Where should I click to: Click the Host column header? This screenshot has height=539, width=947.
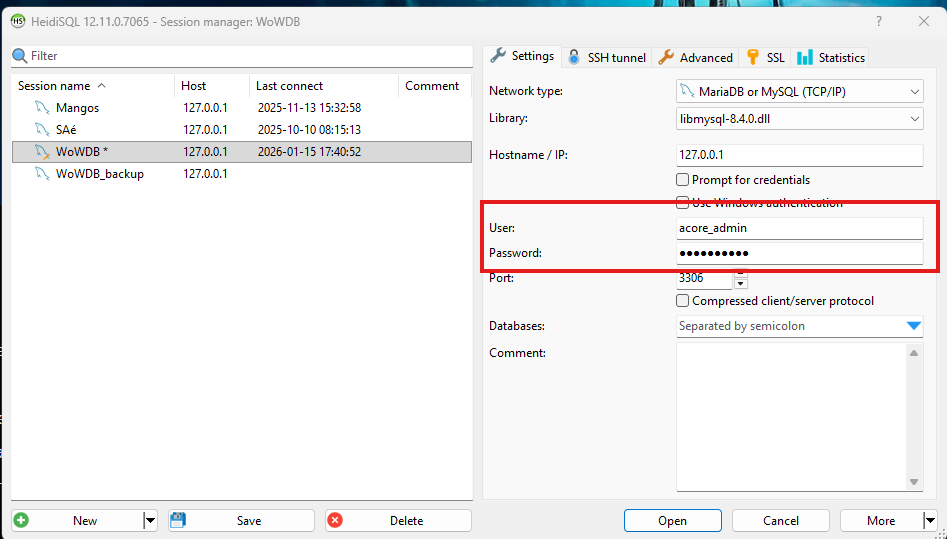[211, 86]
